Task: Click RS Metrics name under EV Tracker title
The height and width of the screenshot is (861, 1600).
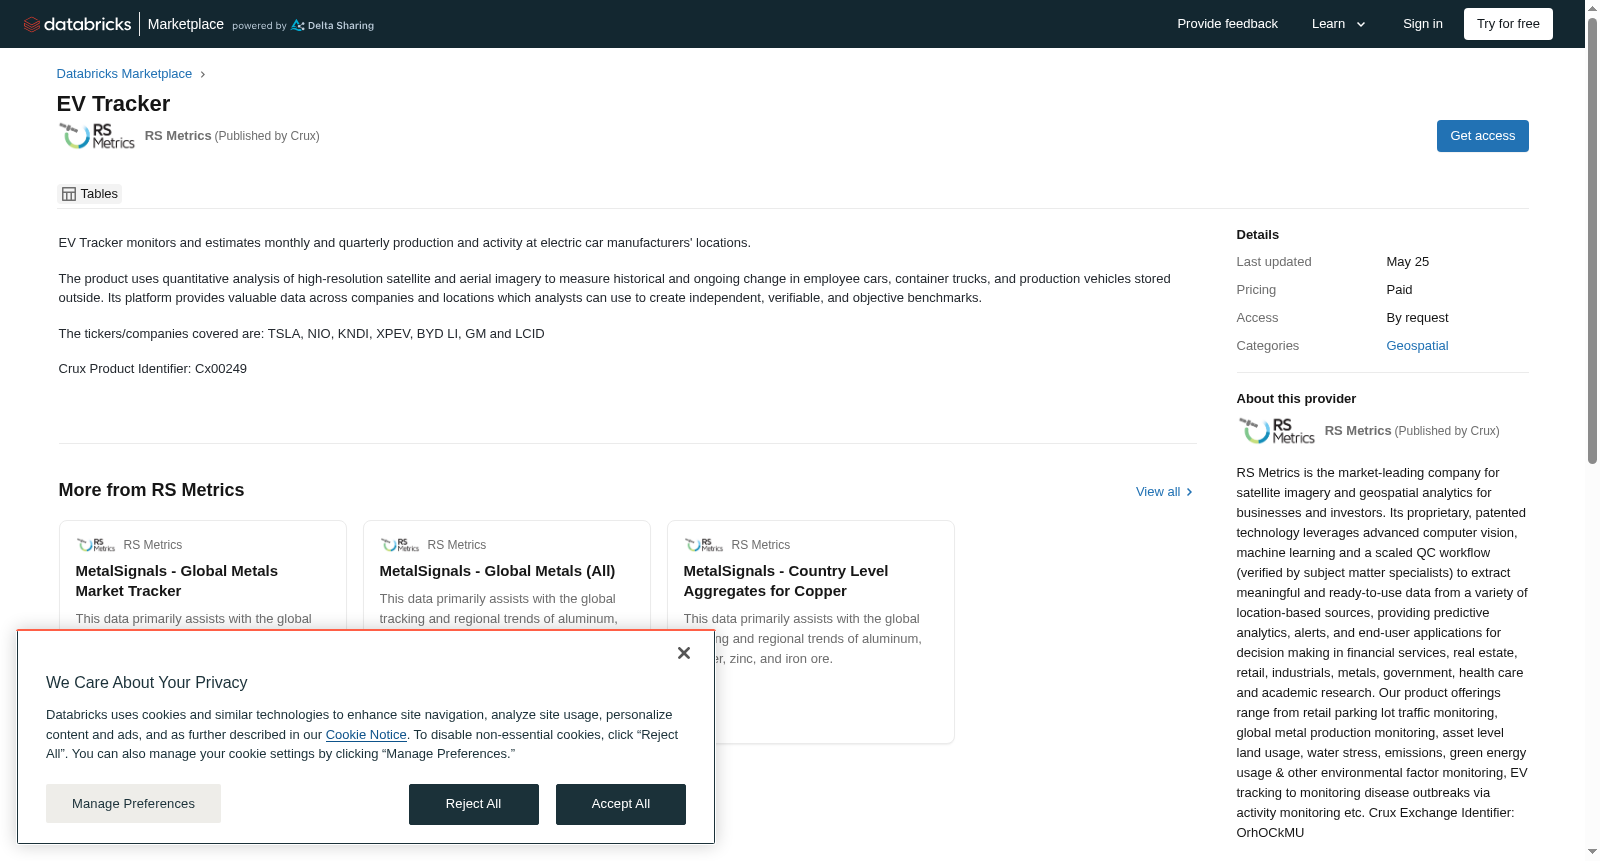Action: [178, 136]
